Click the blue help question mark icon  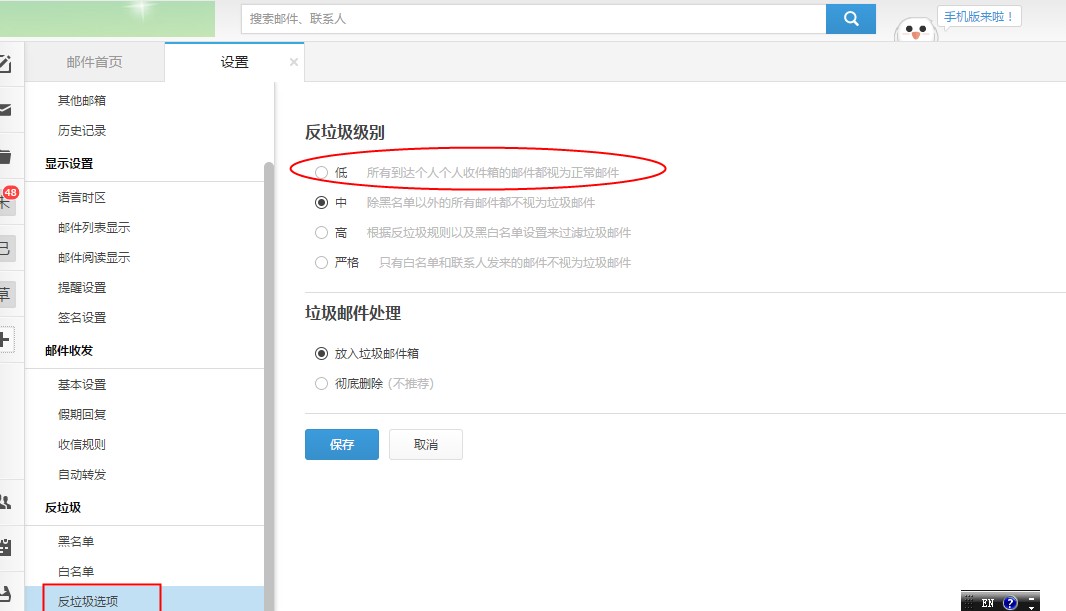[1010, 603]
